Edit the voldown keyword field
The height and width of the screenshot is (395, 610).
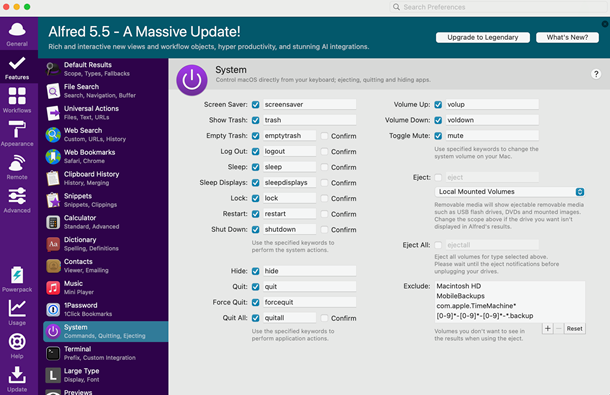tap(492, 120)
